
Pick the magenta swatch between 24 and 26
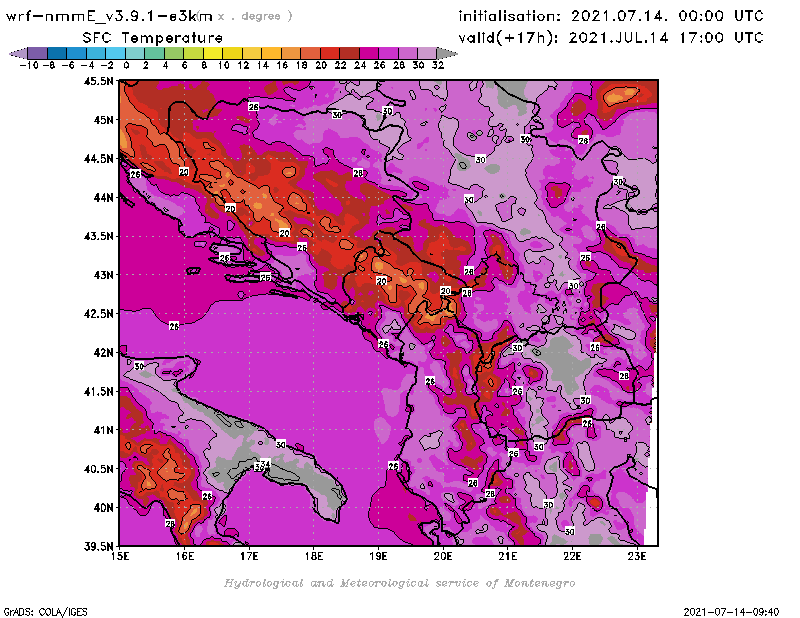(x=368, y=54)
